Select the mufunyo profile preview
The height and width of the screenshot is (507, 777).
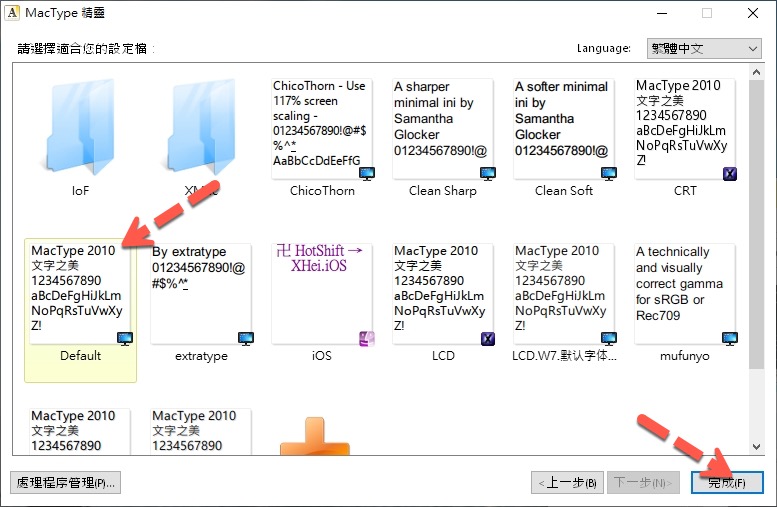[x=685, y=293]
